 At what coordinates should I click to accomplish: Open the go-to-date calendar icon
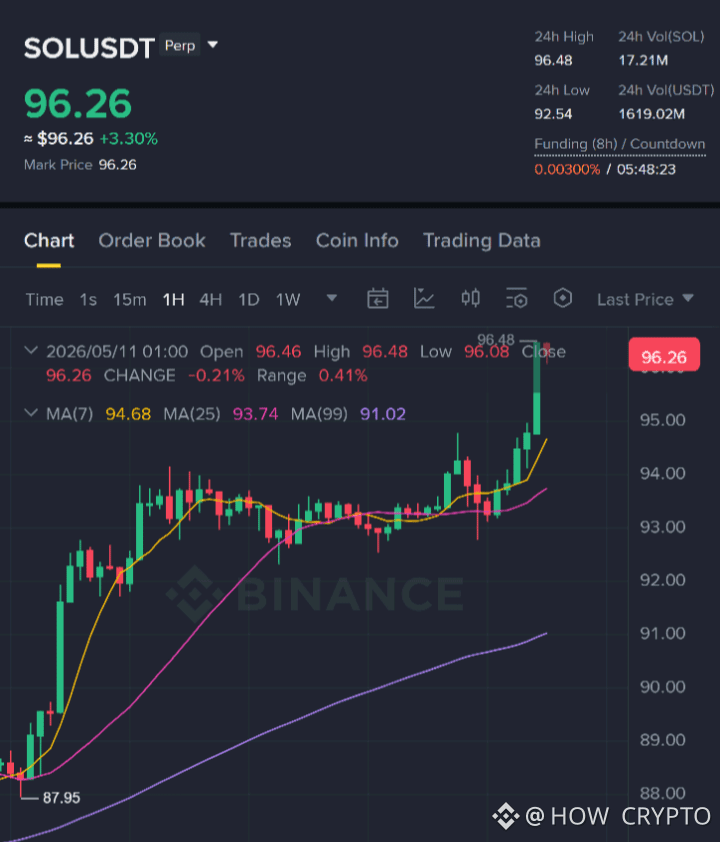tap(377, 299)
